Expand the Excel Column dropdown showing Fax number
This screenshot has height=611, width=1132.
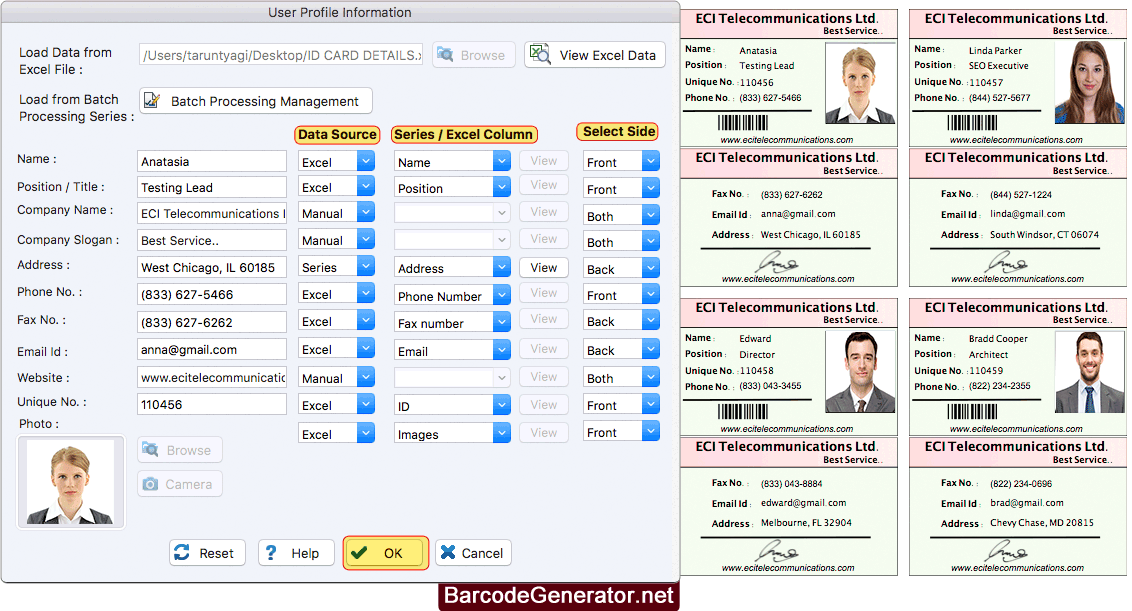tap(502, 322)
